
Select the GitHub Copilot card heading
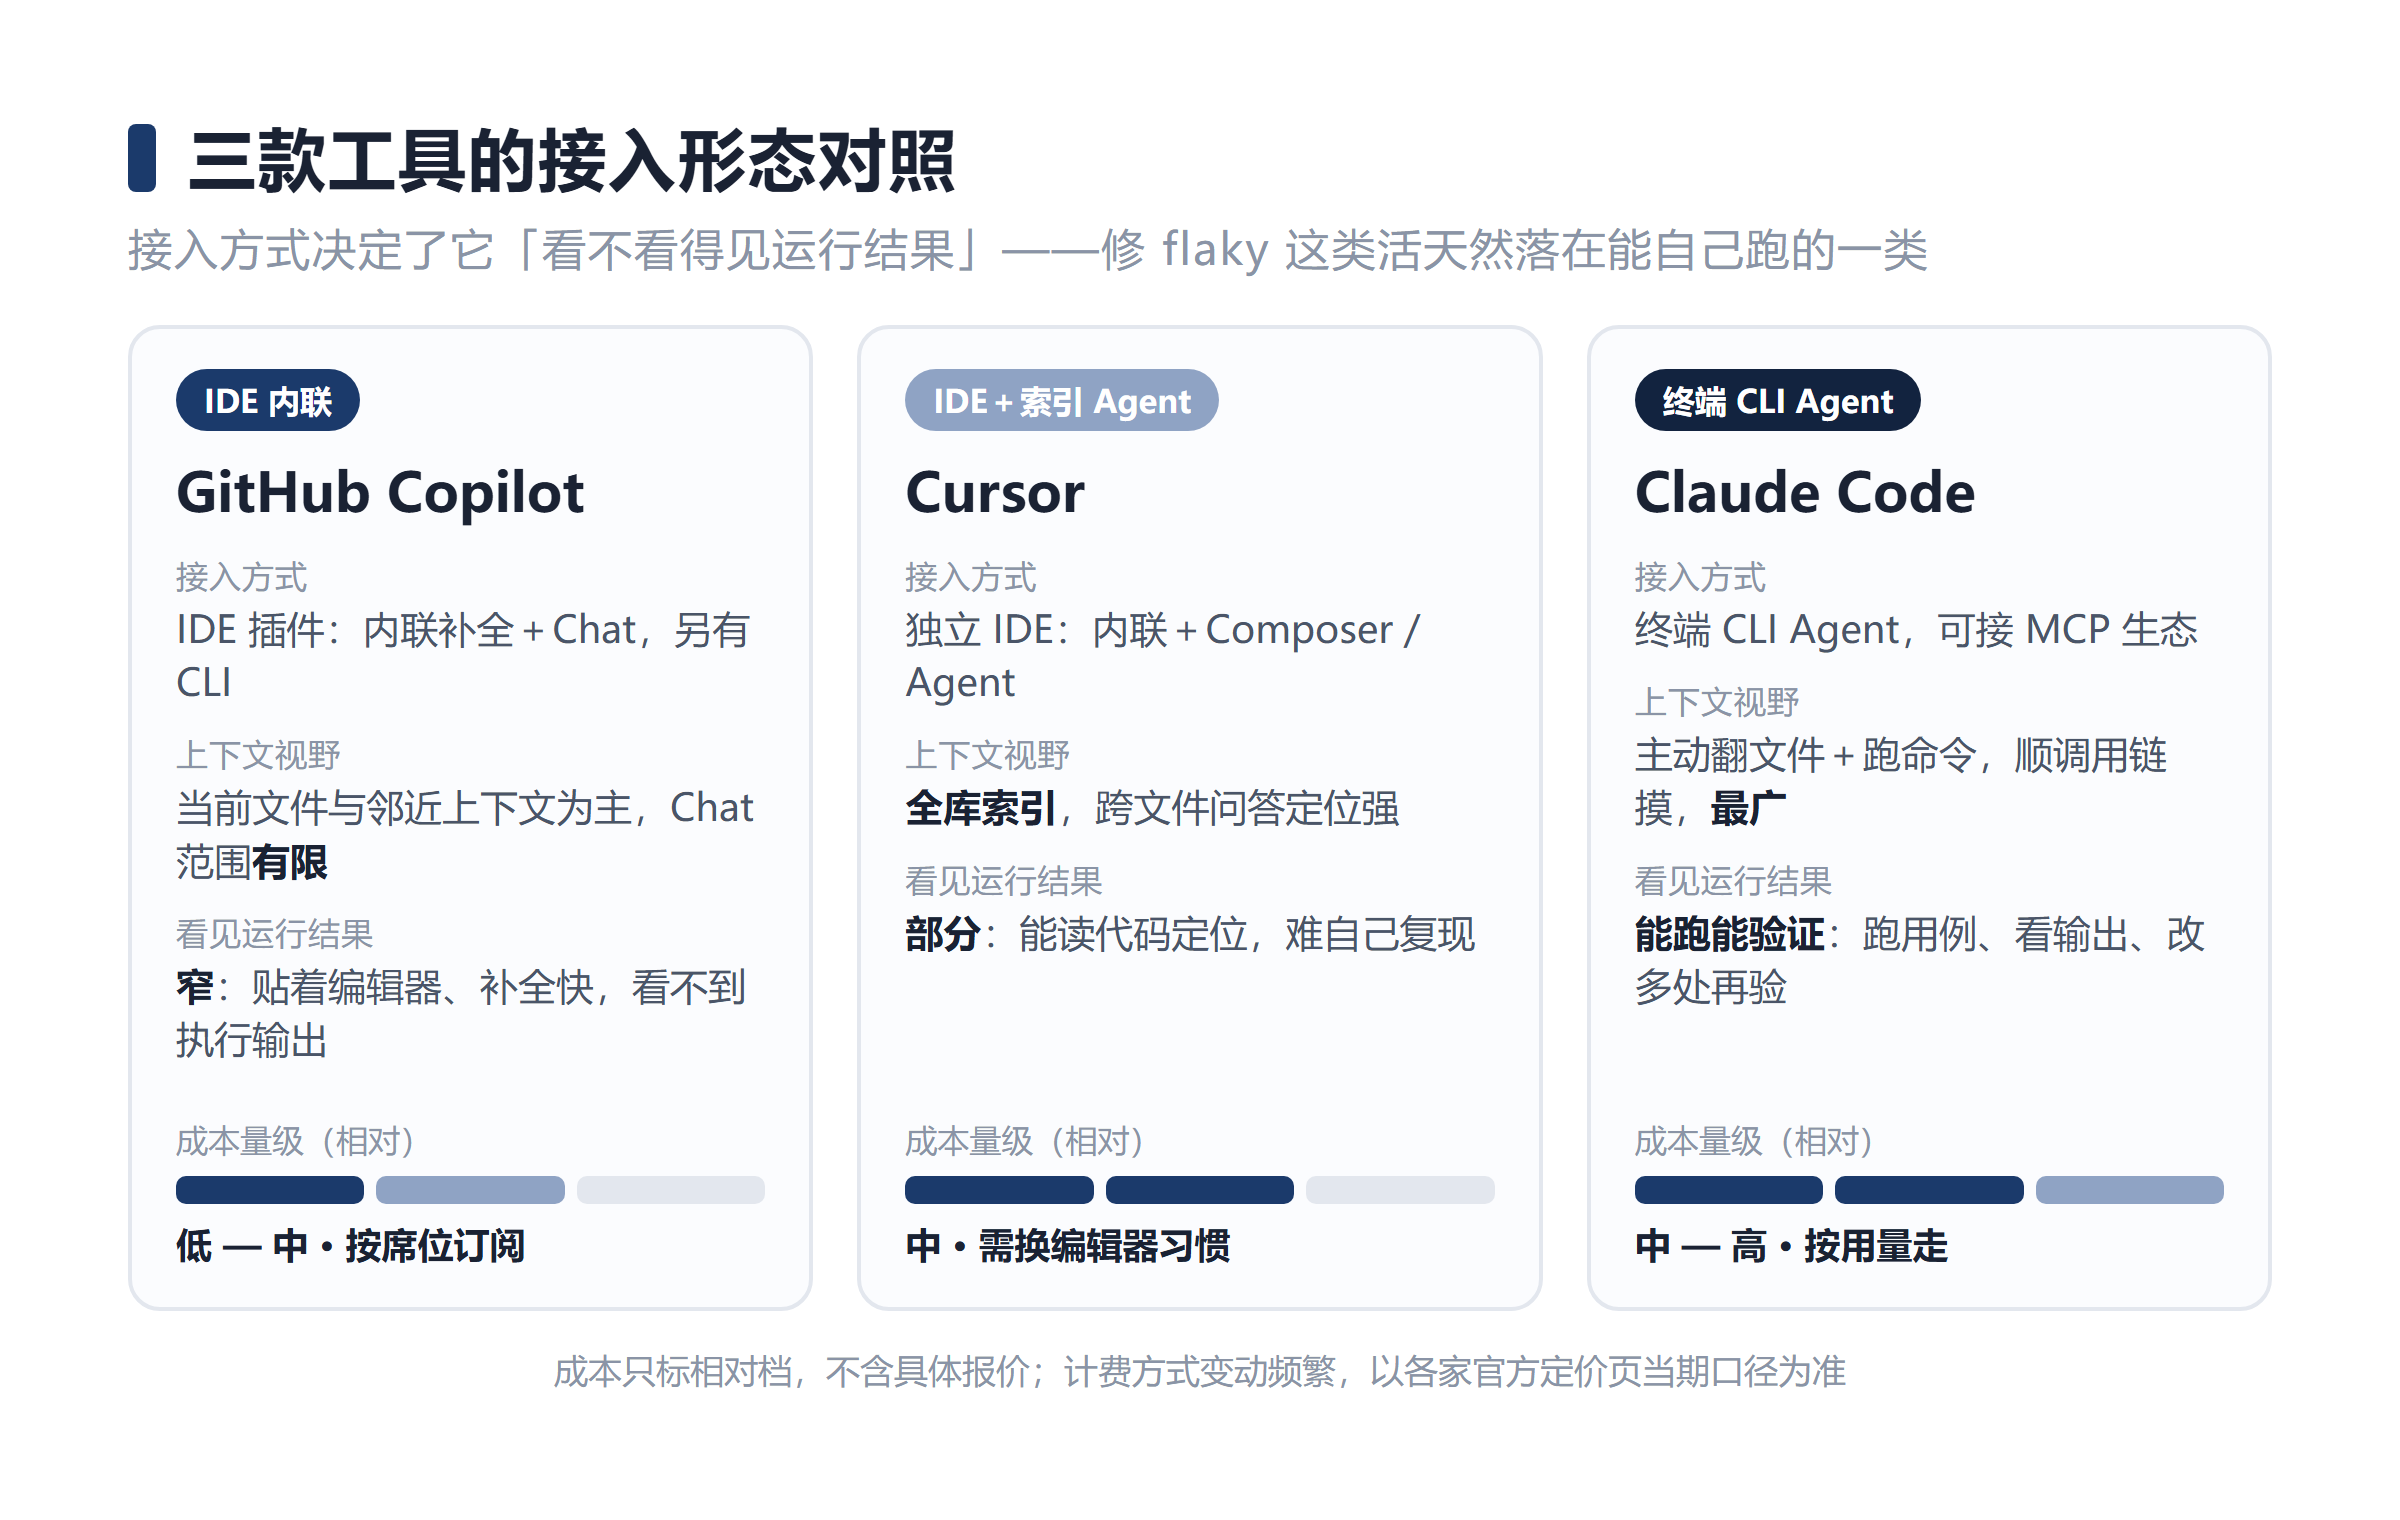[x=380, y=492]
